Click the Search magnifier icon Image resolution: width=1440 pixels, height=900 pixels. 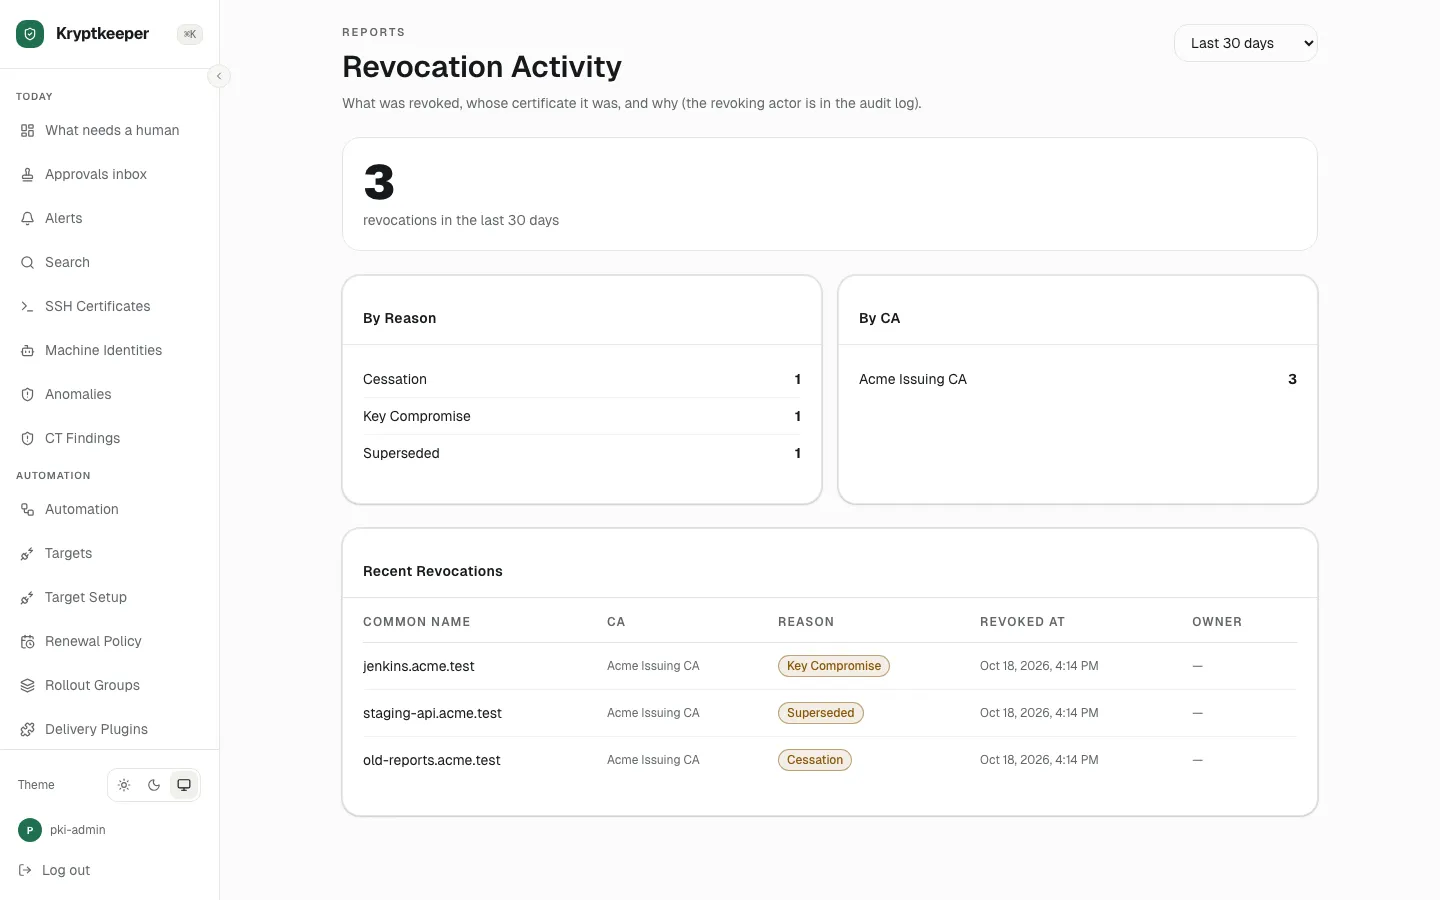click(28, 263)
